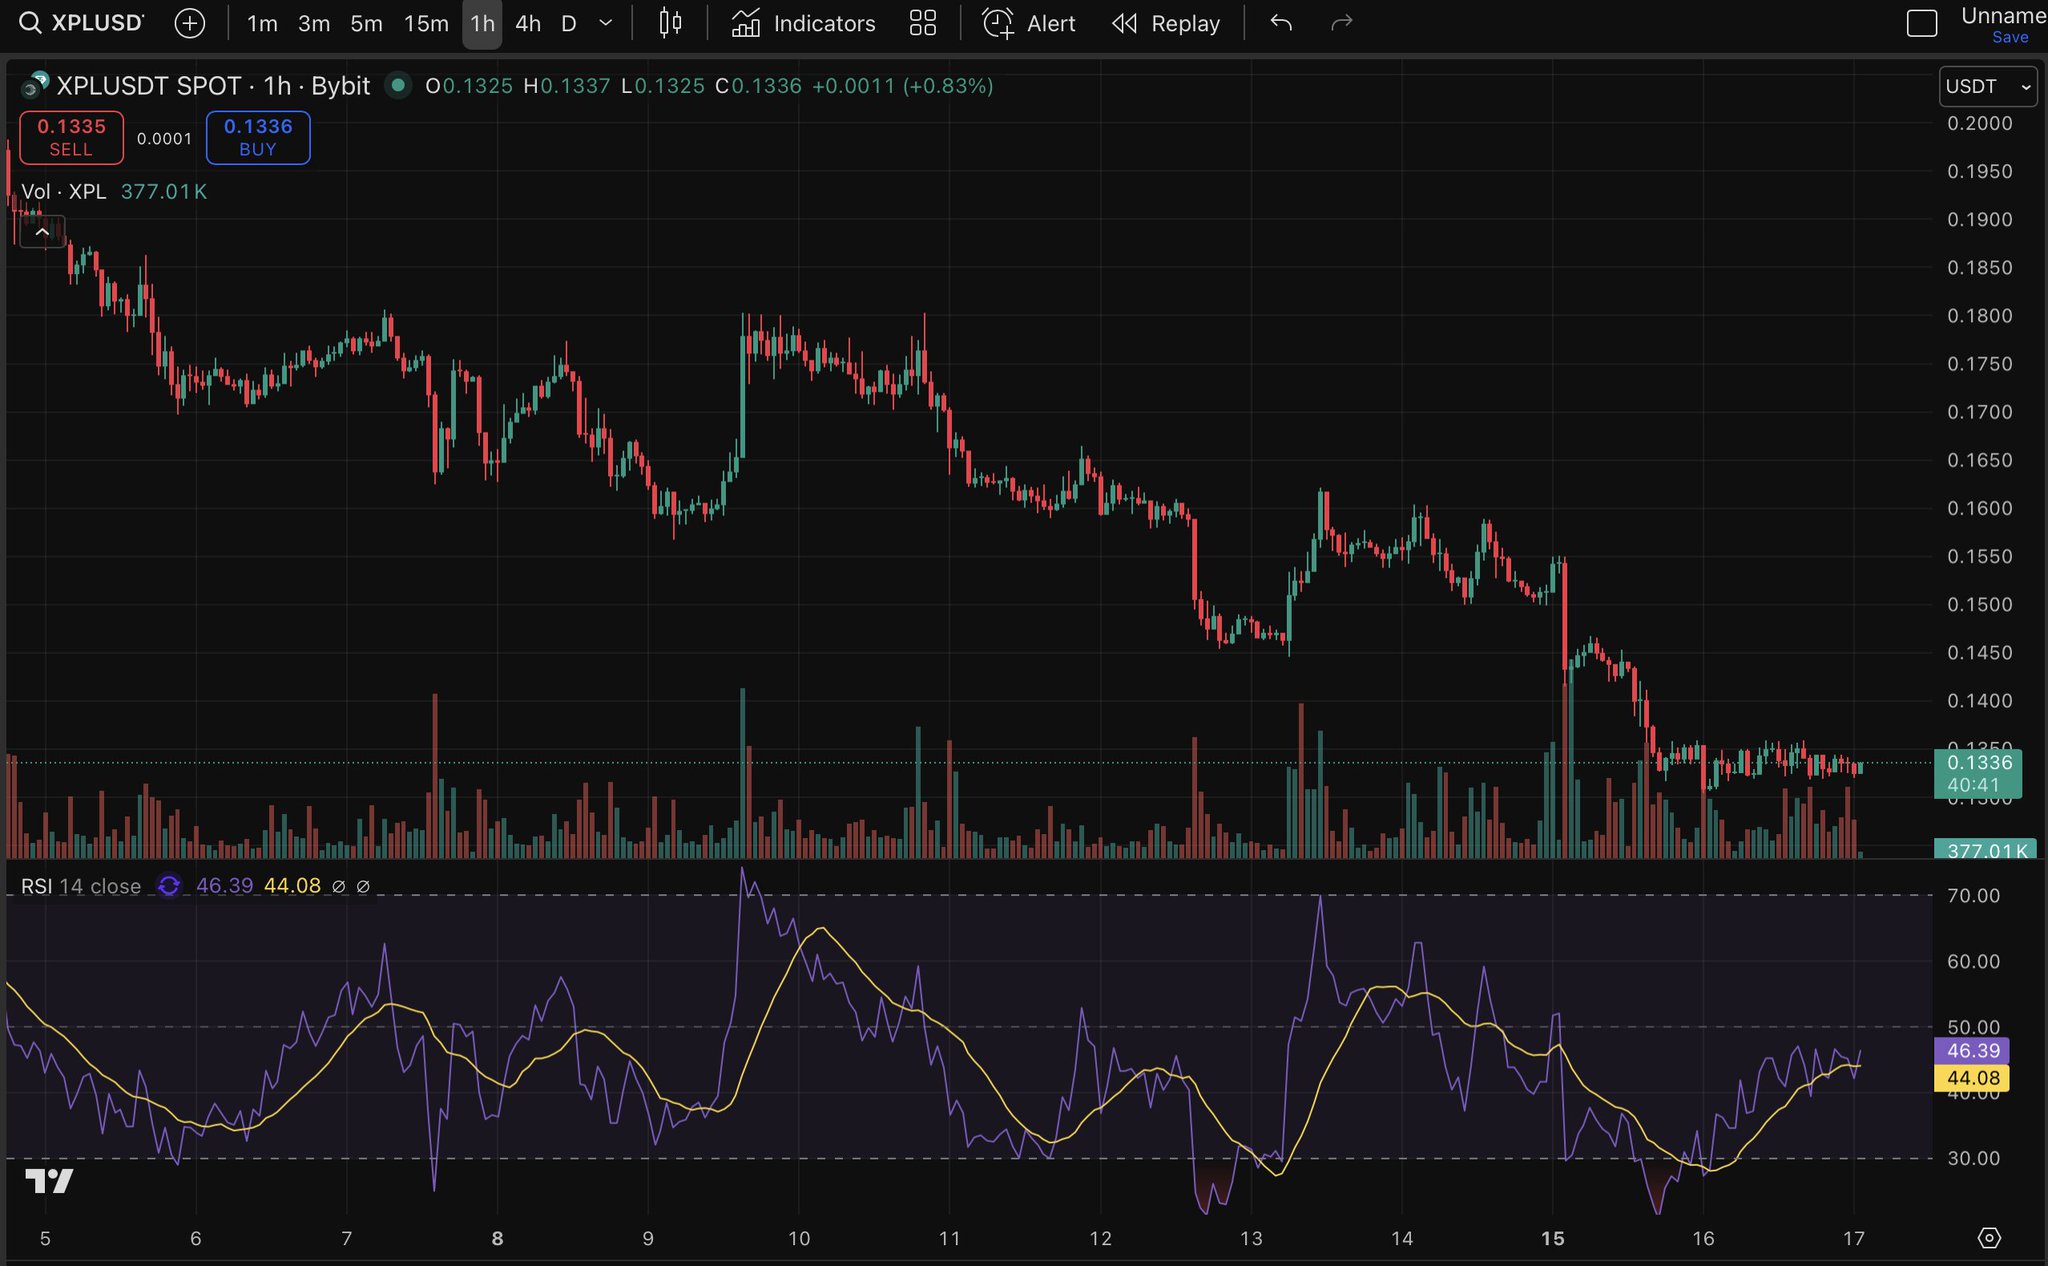This screenshot has width=2048, height=1266.
Task: Collapse the indicator legend chevron
Action: coord(42,232)
